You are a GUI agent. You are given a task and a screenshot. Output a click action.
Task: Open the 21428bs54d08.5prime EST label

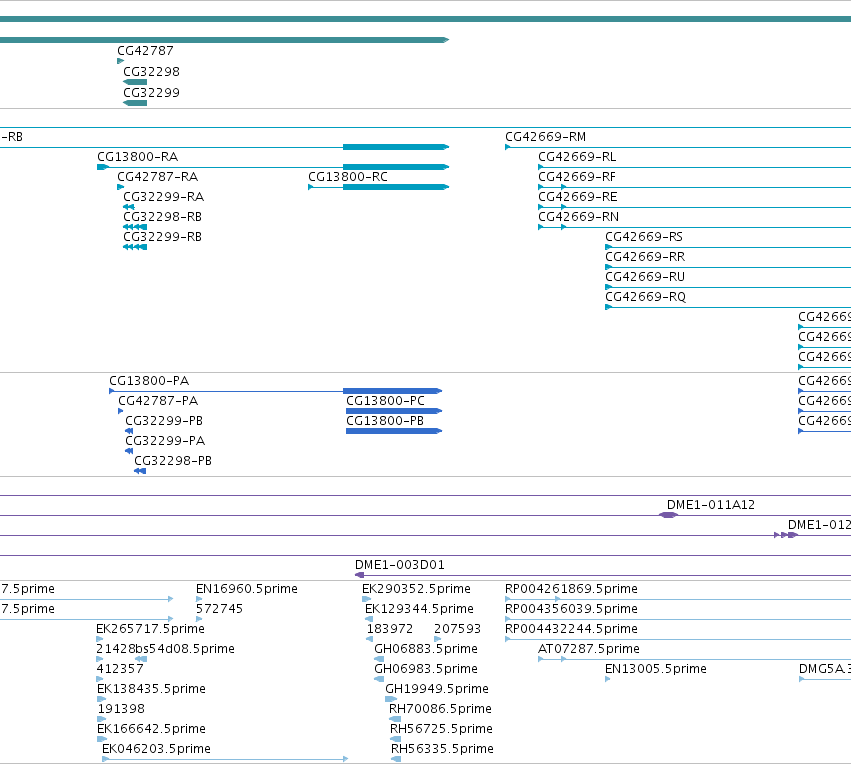pyautogui.click(x=165, y=650)
